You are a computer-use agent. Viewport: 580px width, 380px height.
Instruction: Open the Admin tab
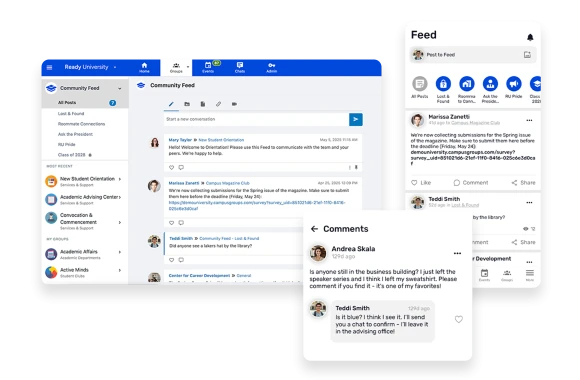[x=272, y=67]
